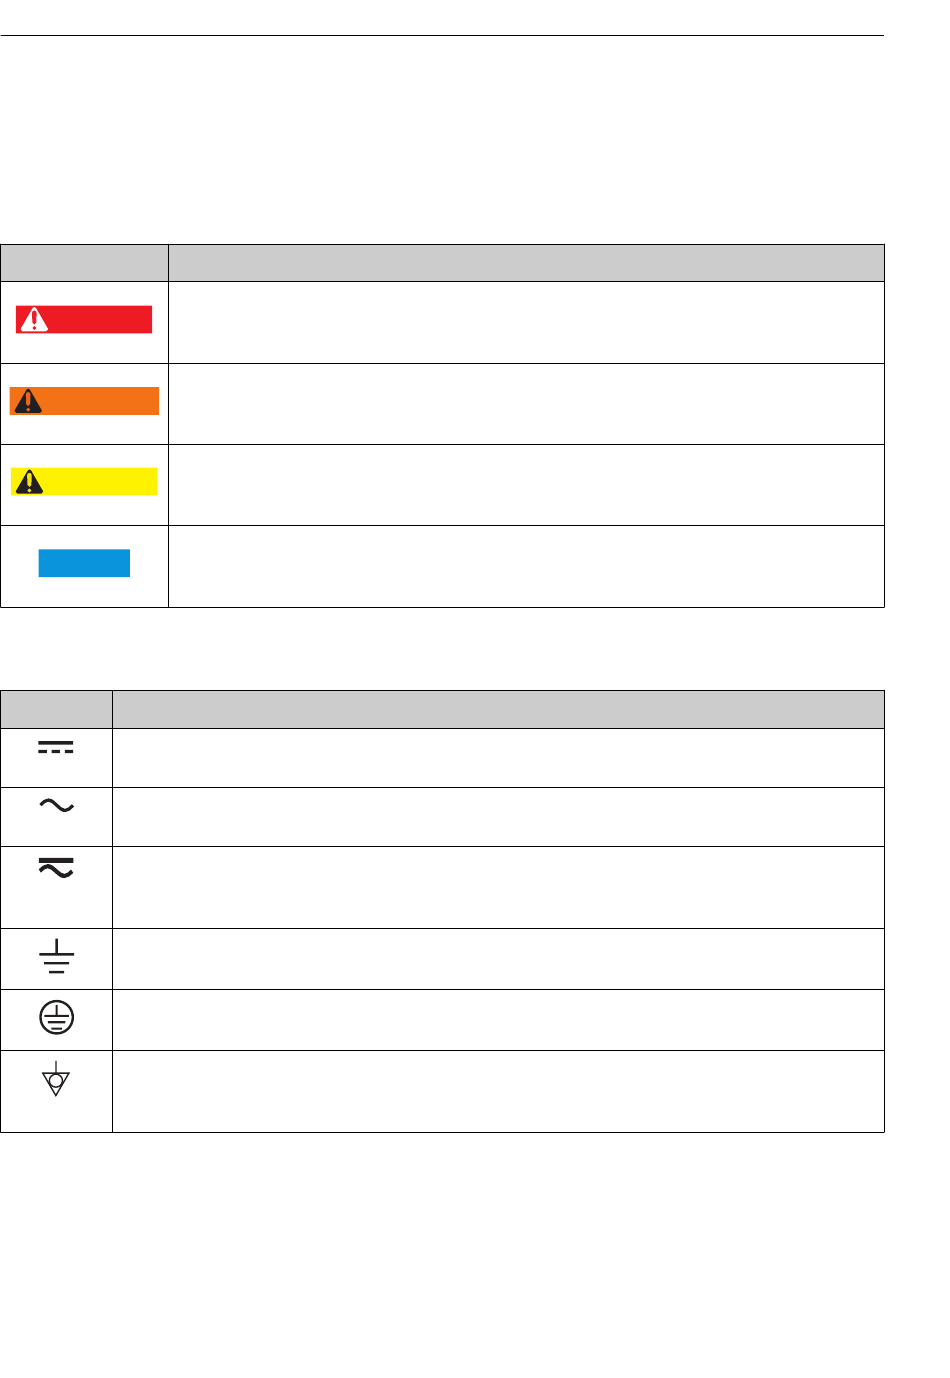The height and width of the screenshot is (1378, 950).
Task: Click the blue notice label rectangle
Action: coord(84,563)
